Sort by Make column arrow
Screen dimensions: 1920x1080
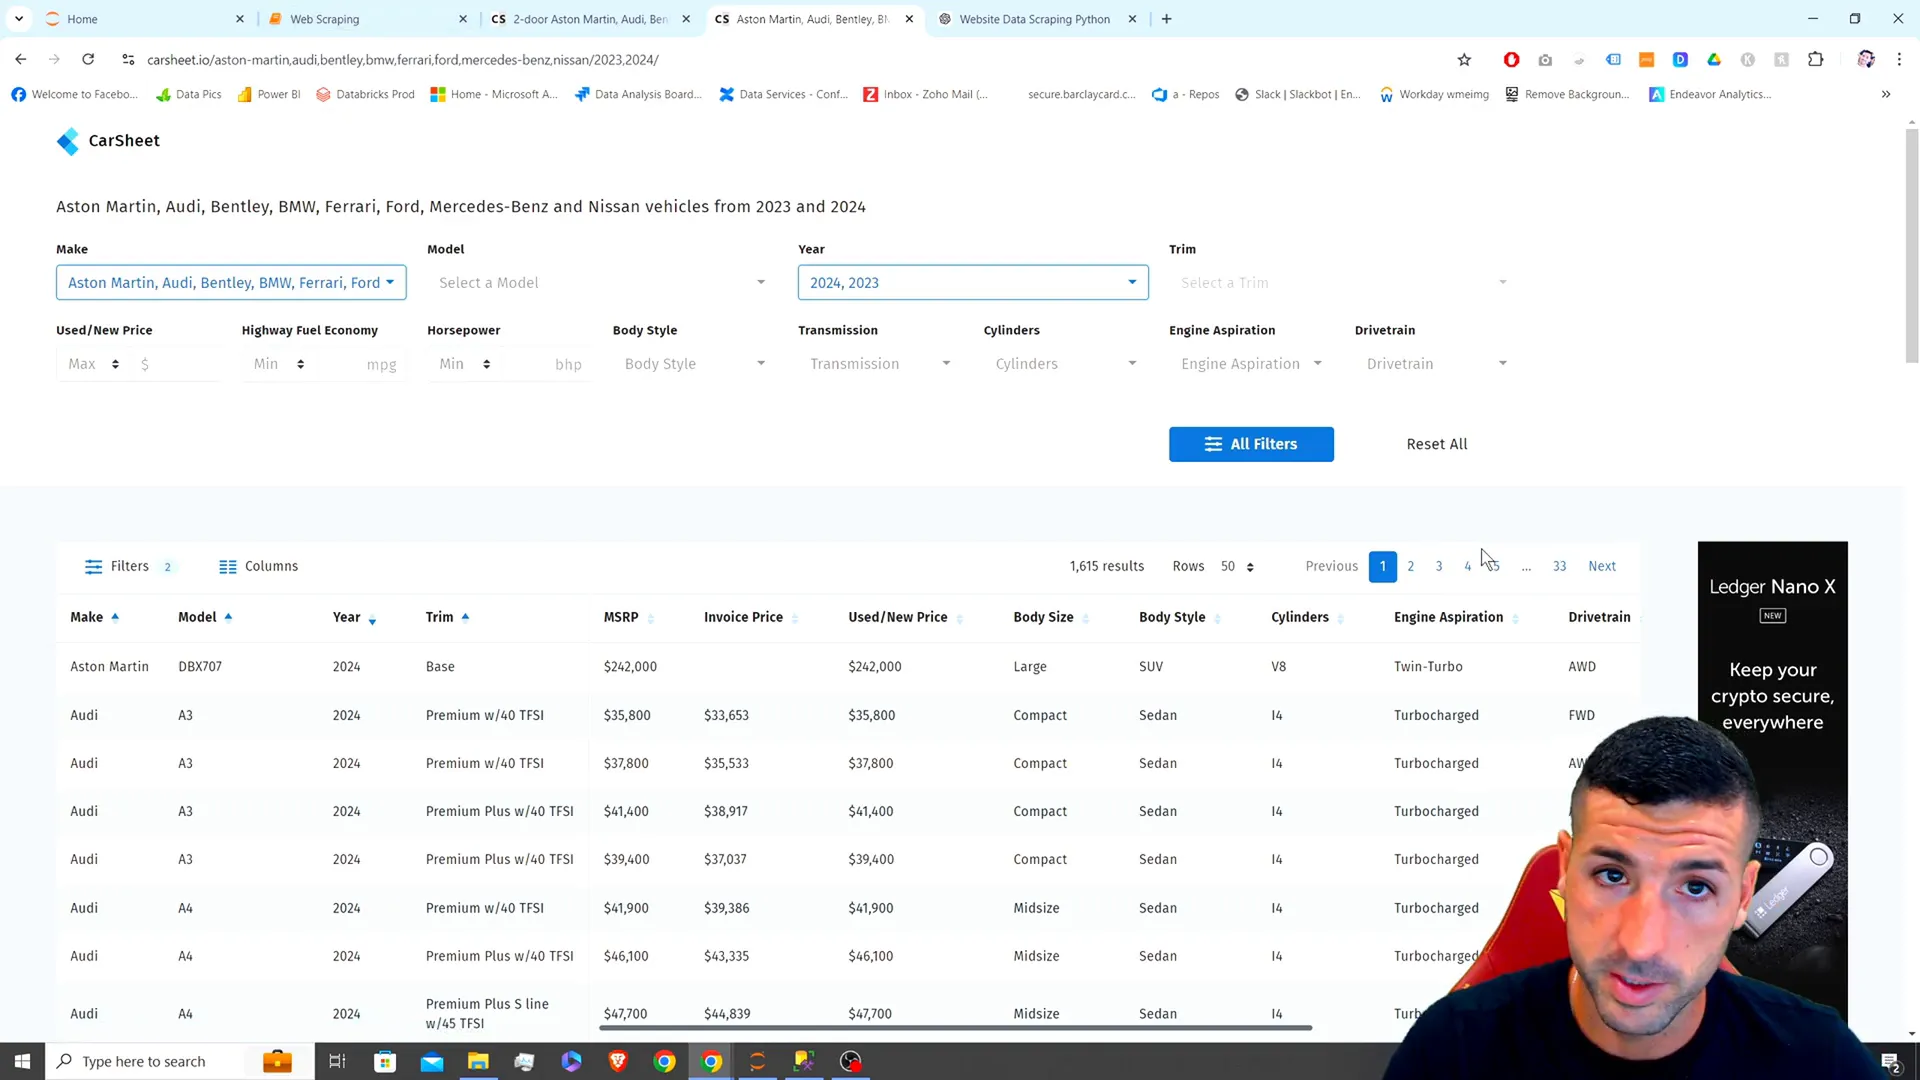click(115, 617)
